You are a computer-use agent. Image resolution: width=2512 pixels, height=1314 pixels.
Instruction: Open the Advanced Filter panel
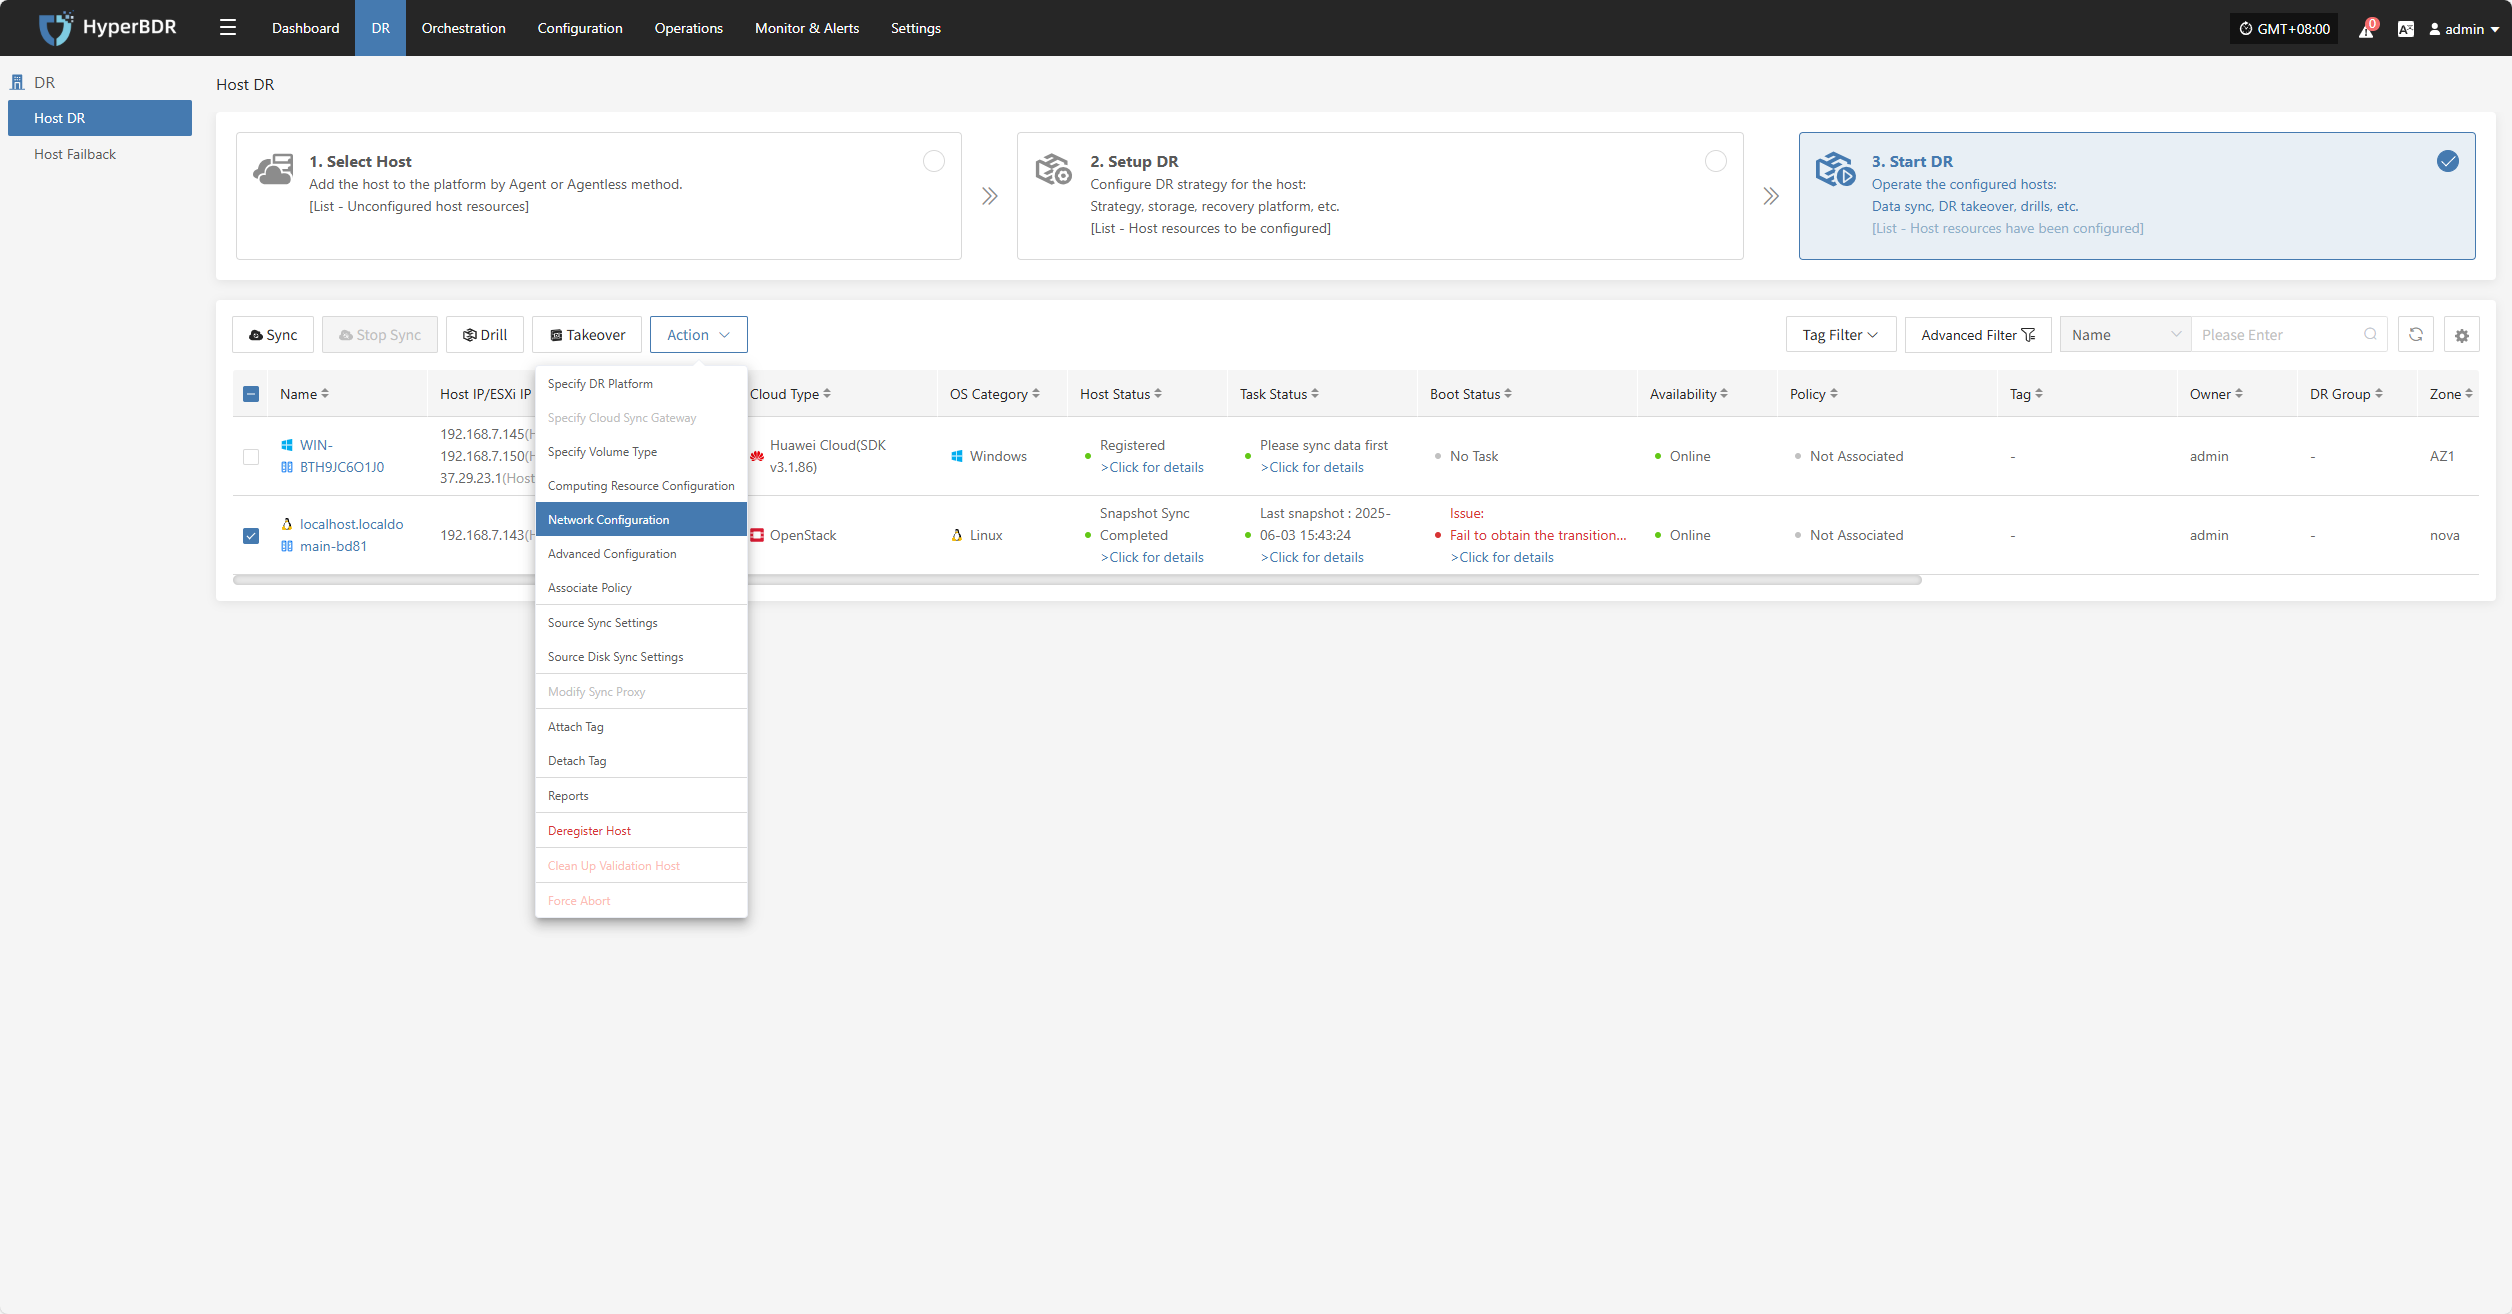point(1978,335)
